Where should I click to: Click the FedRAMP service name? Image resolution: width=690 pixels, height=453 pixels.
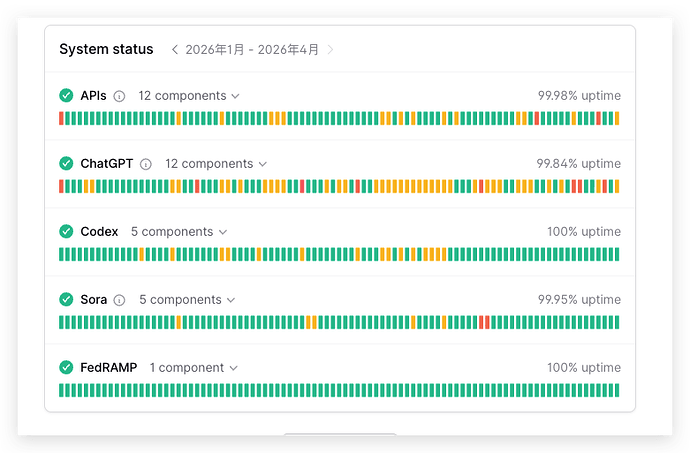(108, 368)
